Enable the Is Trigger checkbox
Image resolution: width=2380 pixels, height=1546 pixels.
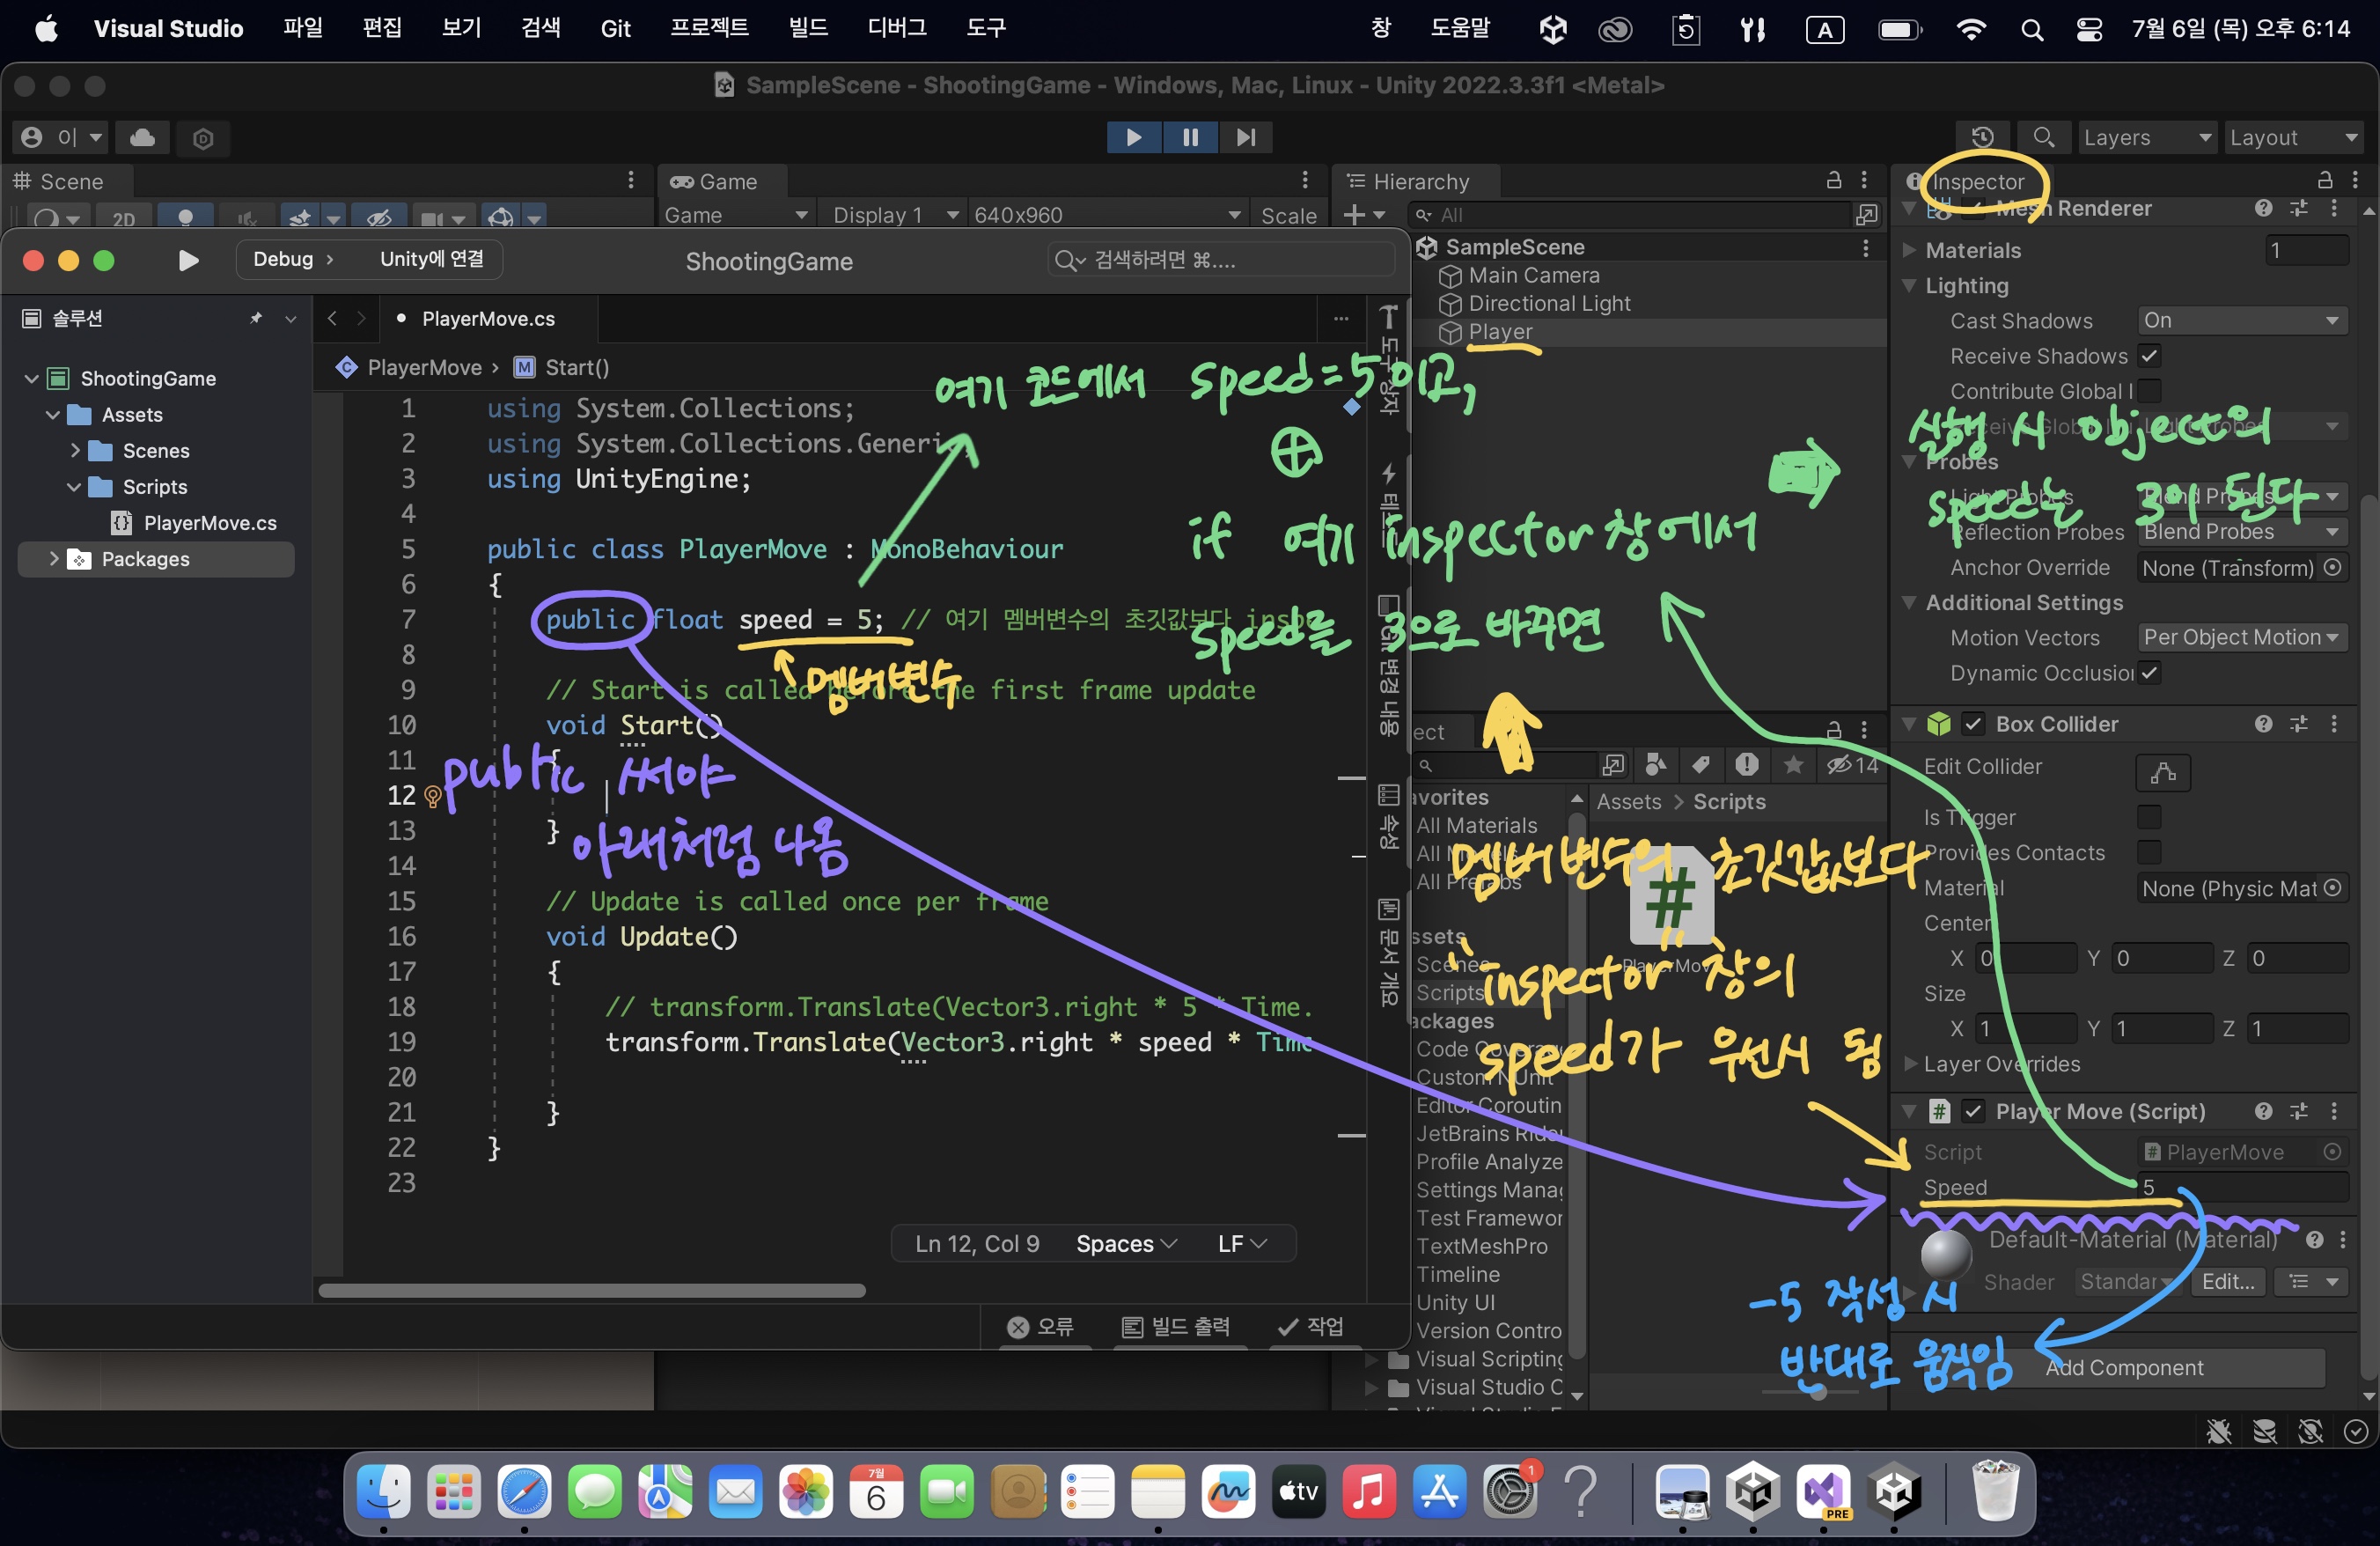[x=2149, y=817]
